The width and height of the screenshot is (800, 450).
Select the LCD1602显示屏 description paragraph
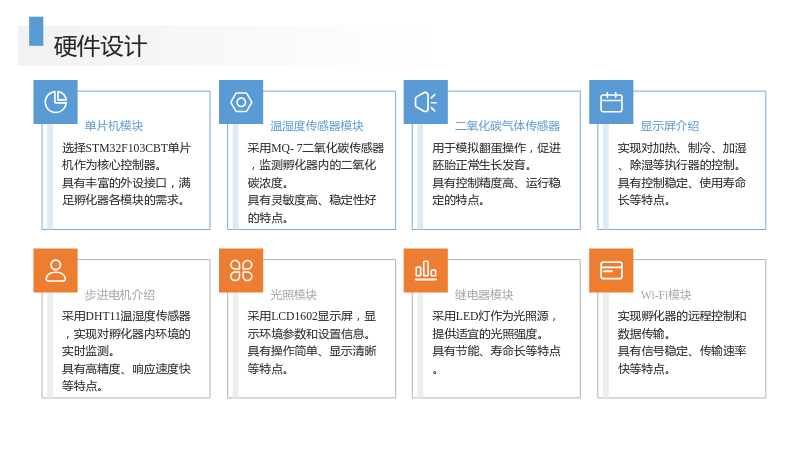(x=312, y=342)
